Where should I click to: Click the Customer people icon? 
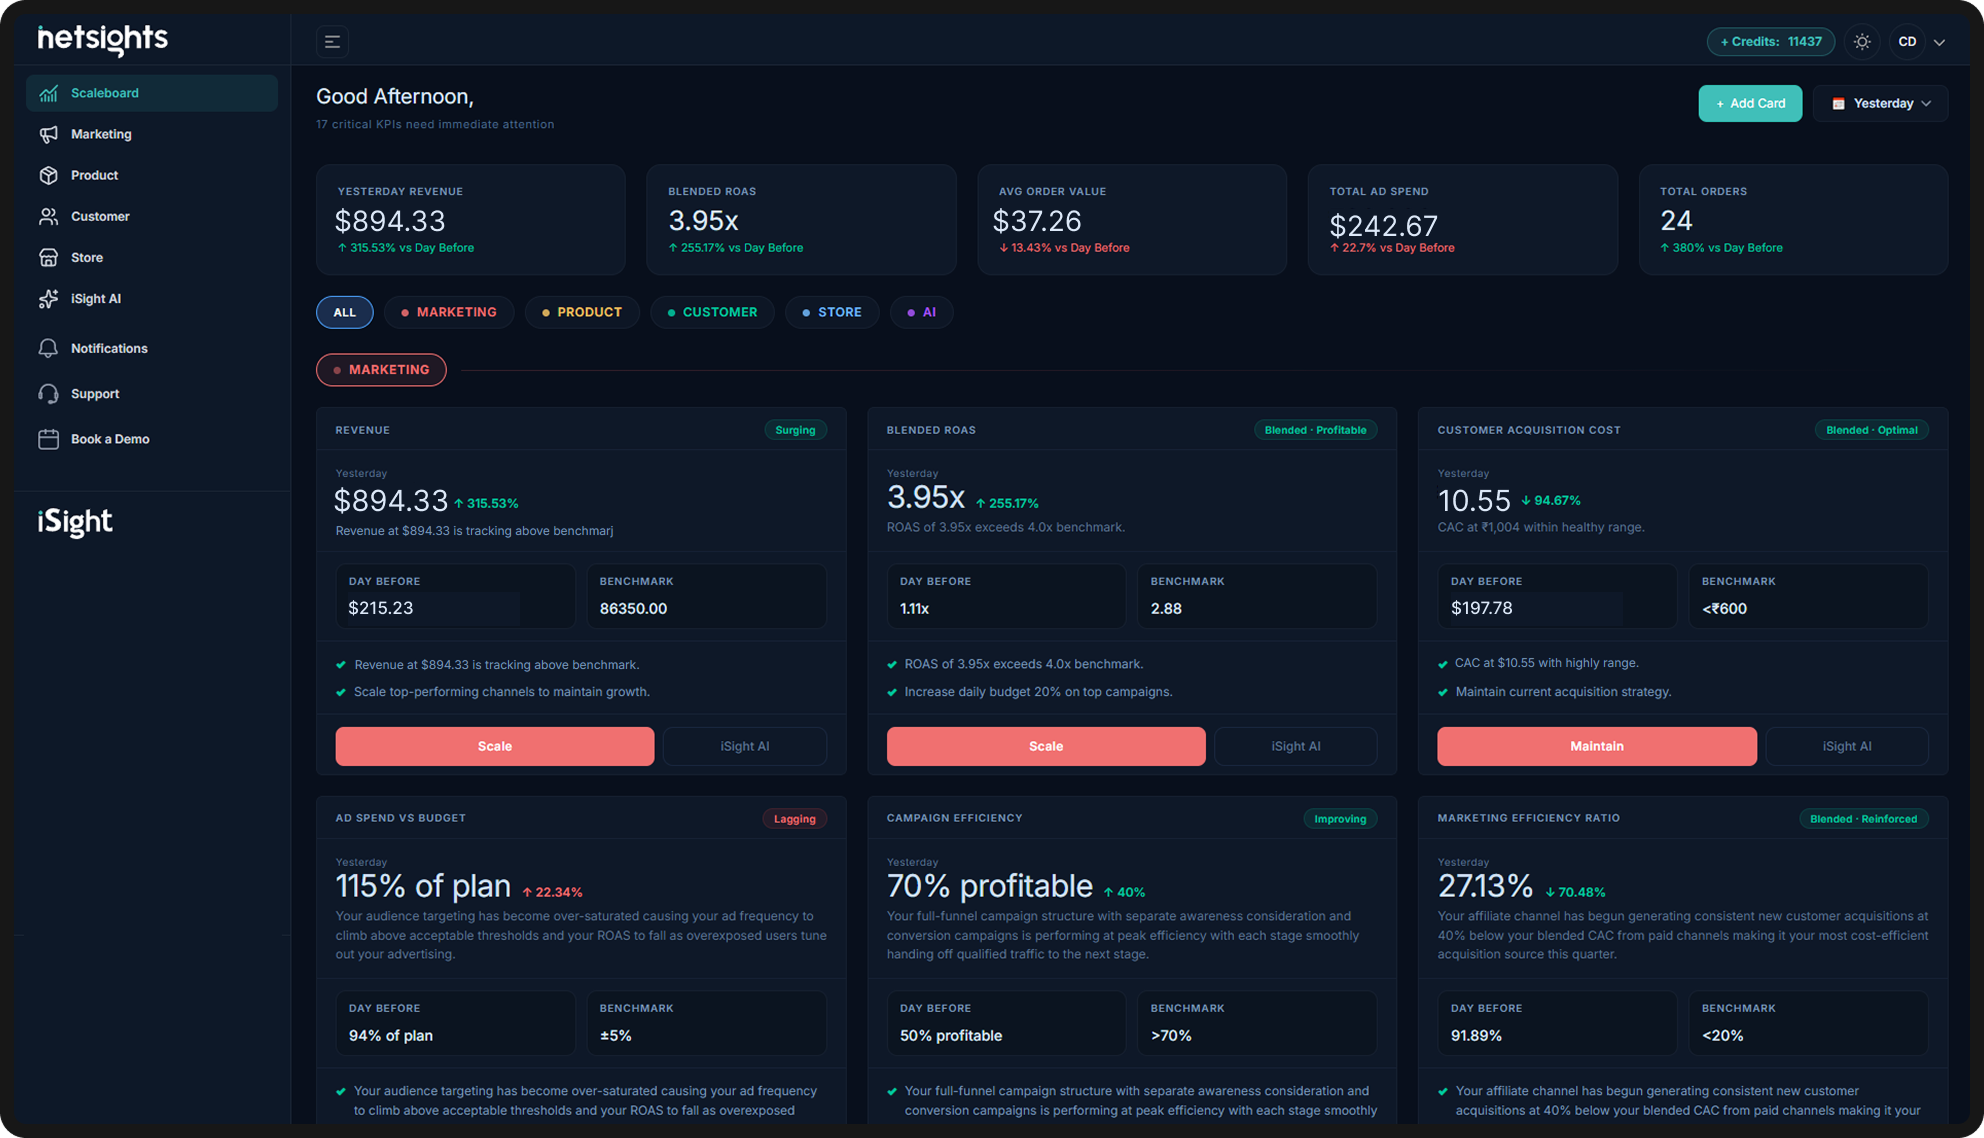point(48,216)
